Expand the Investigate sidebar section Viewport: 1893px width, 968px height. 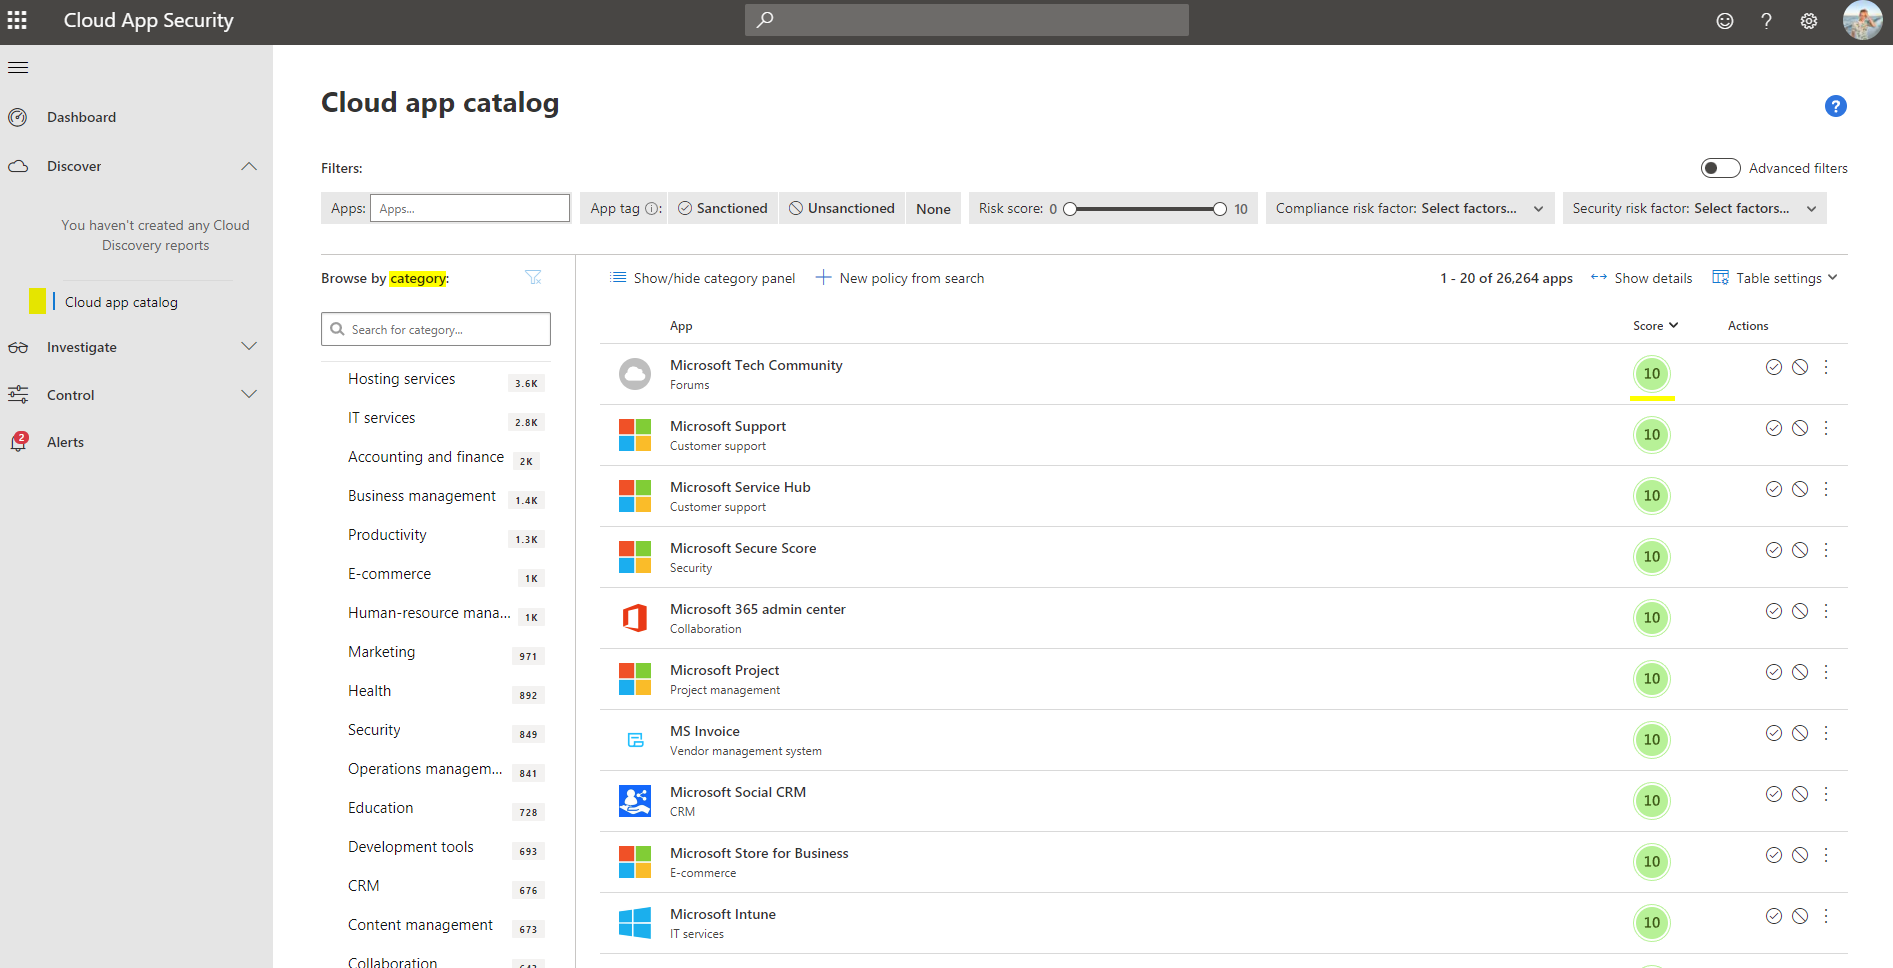point(249,347)
